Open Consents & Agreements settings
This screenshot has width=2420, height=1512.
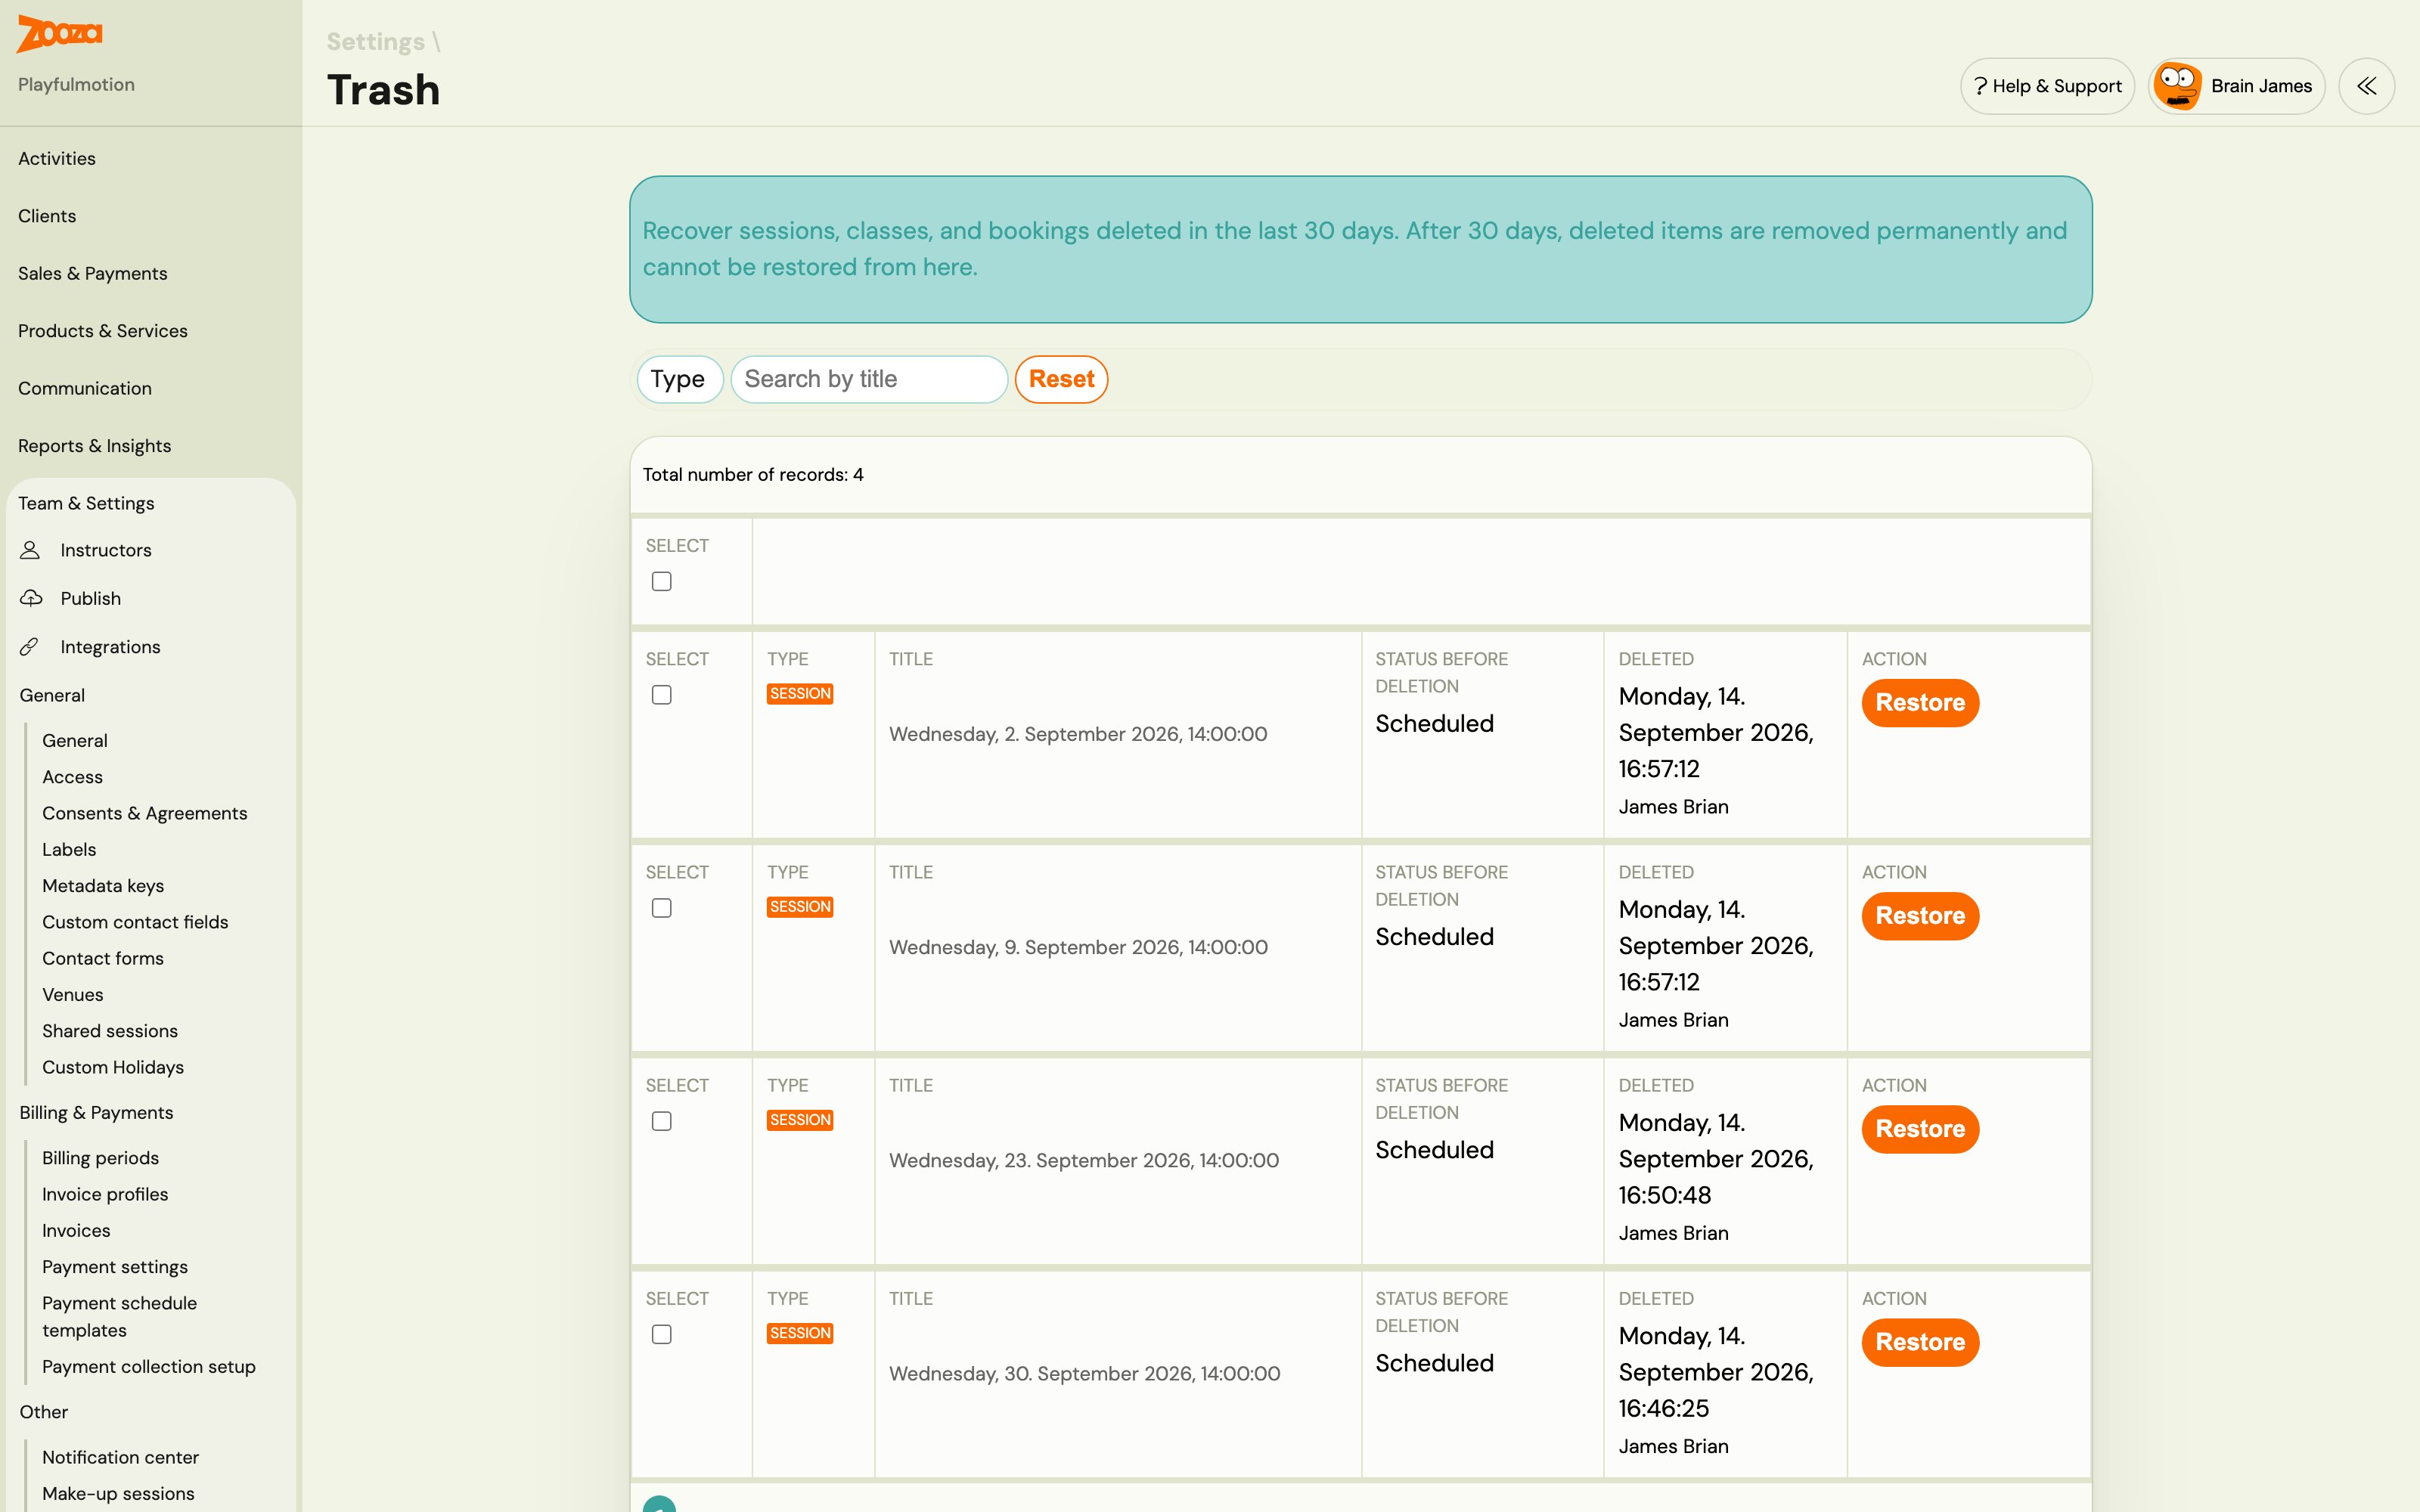(x=145, y=813)
